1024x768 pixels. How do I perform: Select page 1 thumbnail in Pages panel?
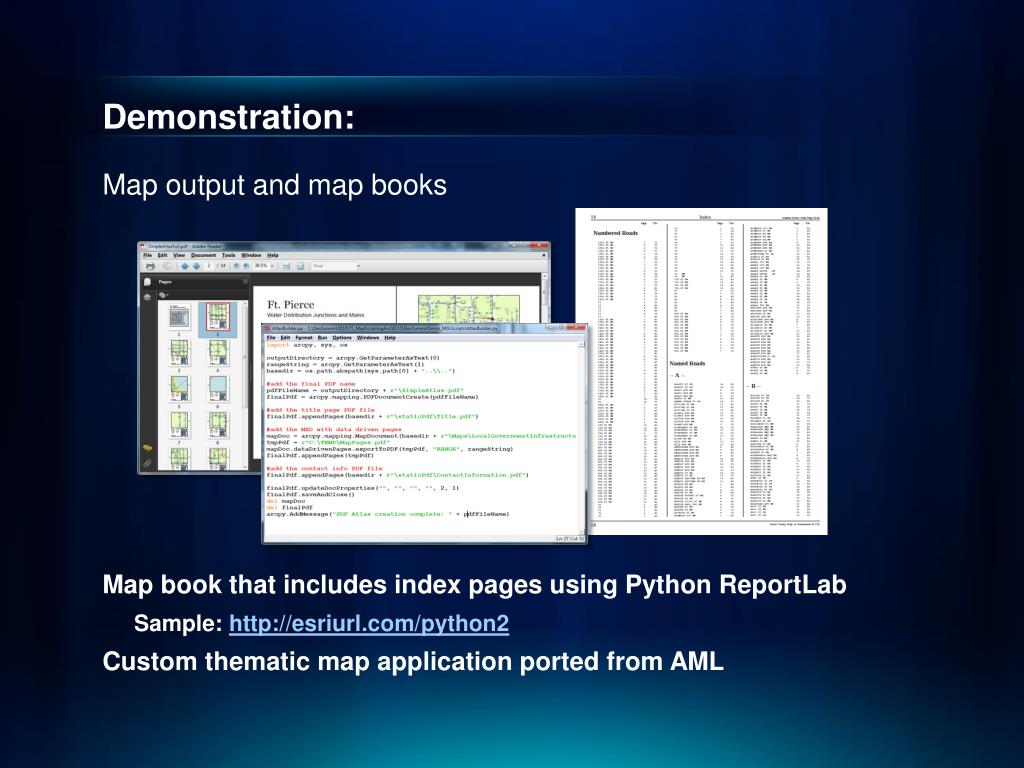pos(180,317)
